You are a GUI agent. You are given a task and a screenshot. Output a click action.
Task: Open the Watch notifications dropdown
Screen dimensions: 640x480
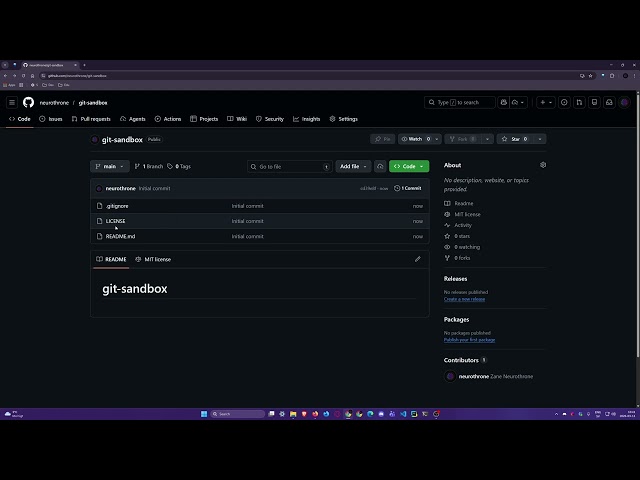coord(420,139)
